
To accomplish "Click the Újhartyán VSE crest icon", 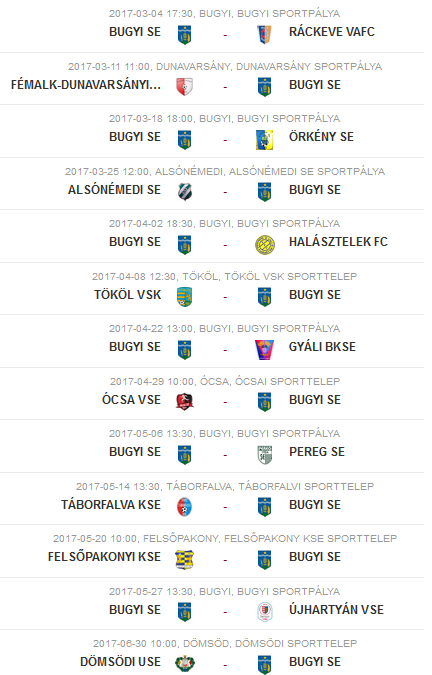I will click(x=265, y=612).
